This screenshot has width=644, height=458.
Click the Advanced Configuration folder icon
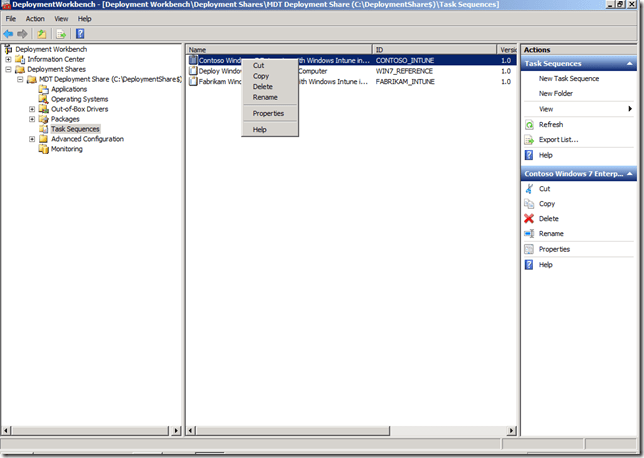44,139
